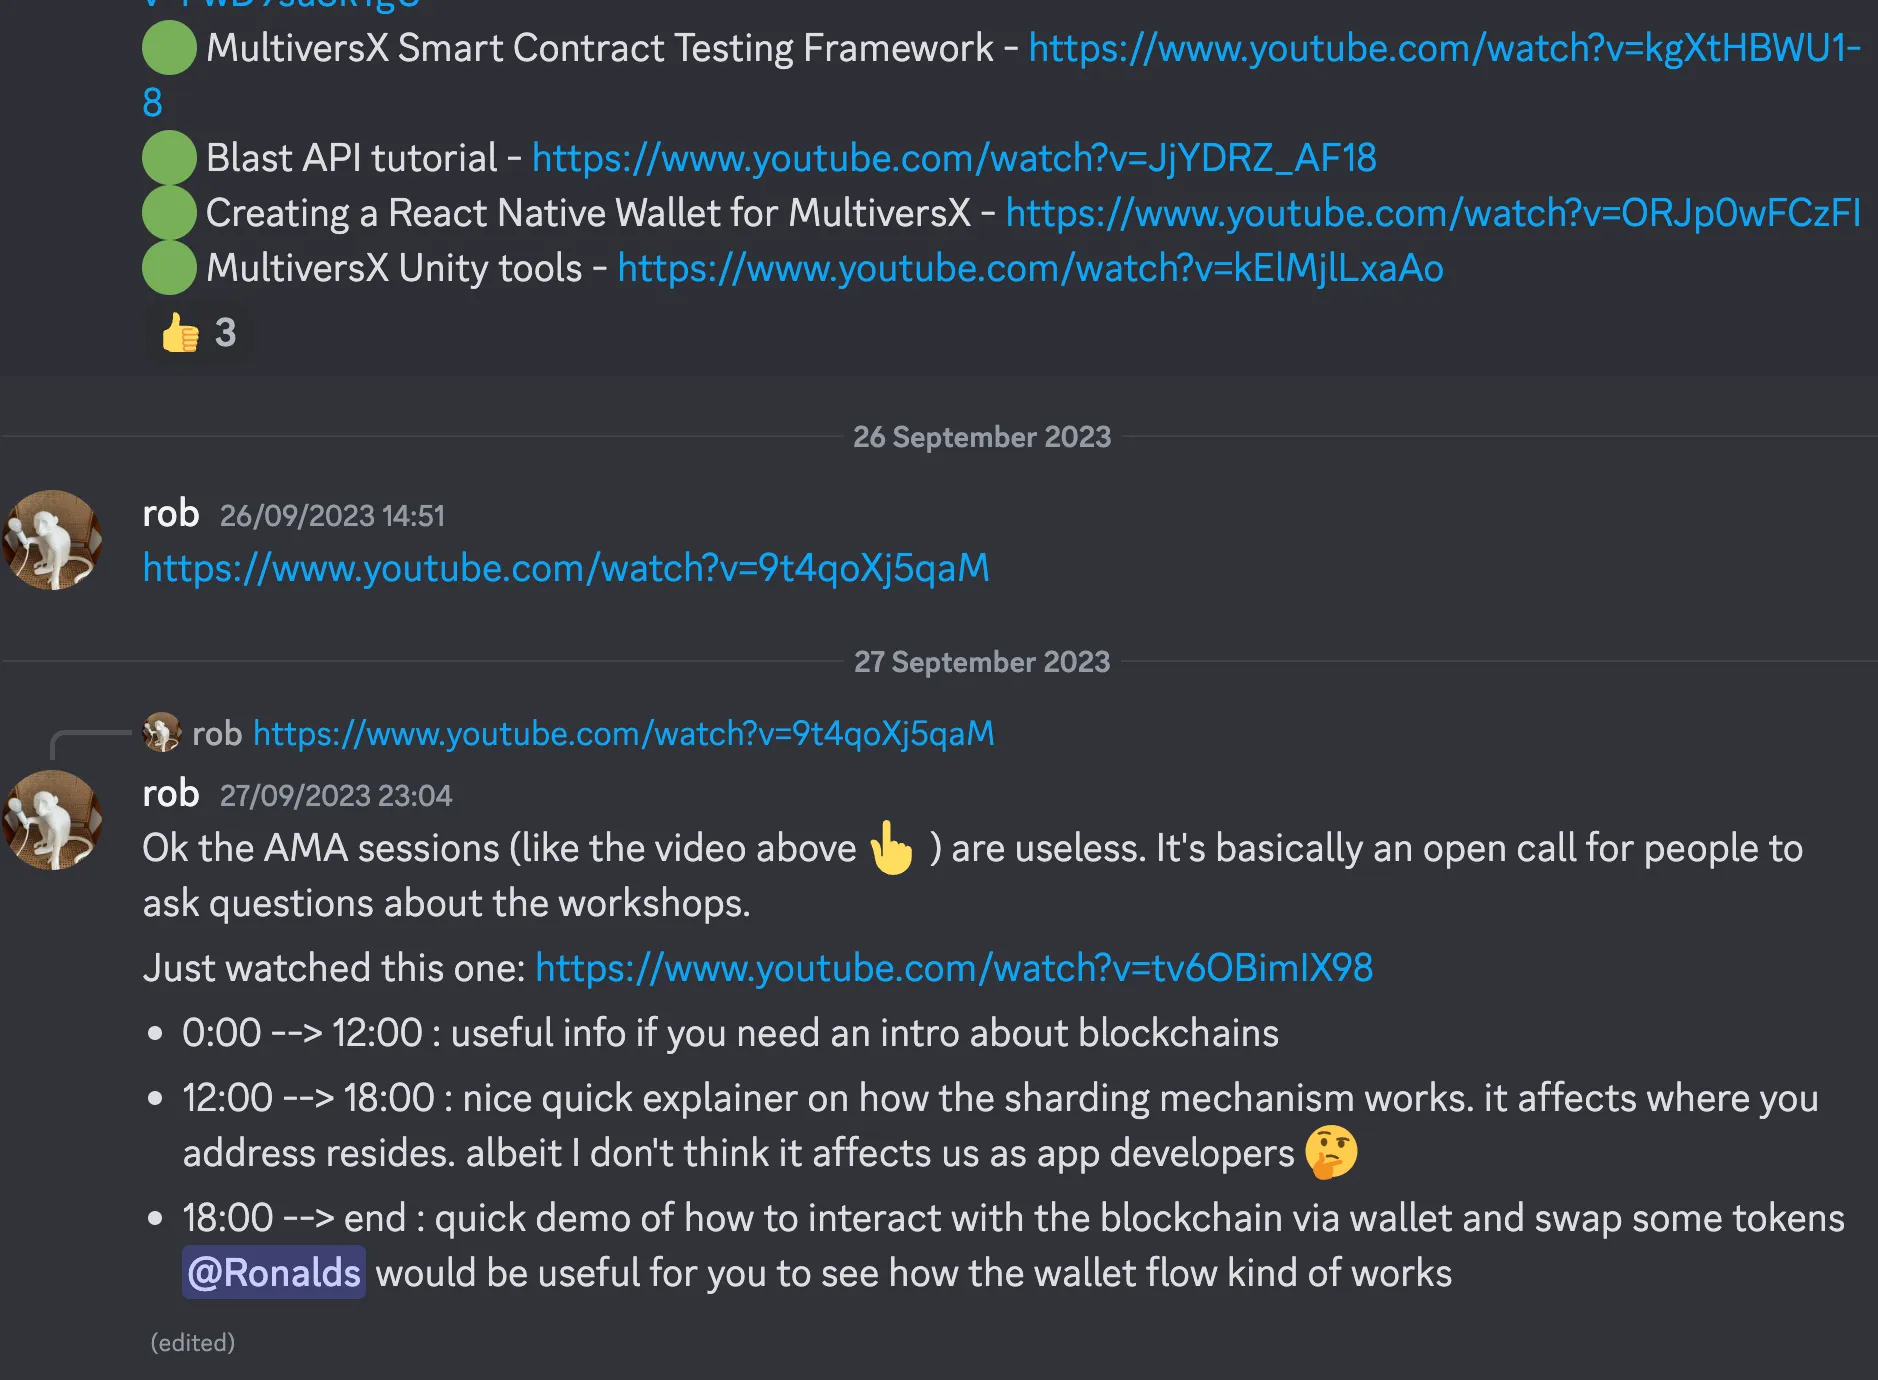Click the @Ronalds mention
The height and width of the screenshot is (1380, 1878).
(273, 1273)
